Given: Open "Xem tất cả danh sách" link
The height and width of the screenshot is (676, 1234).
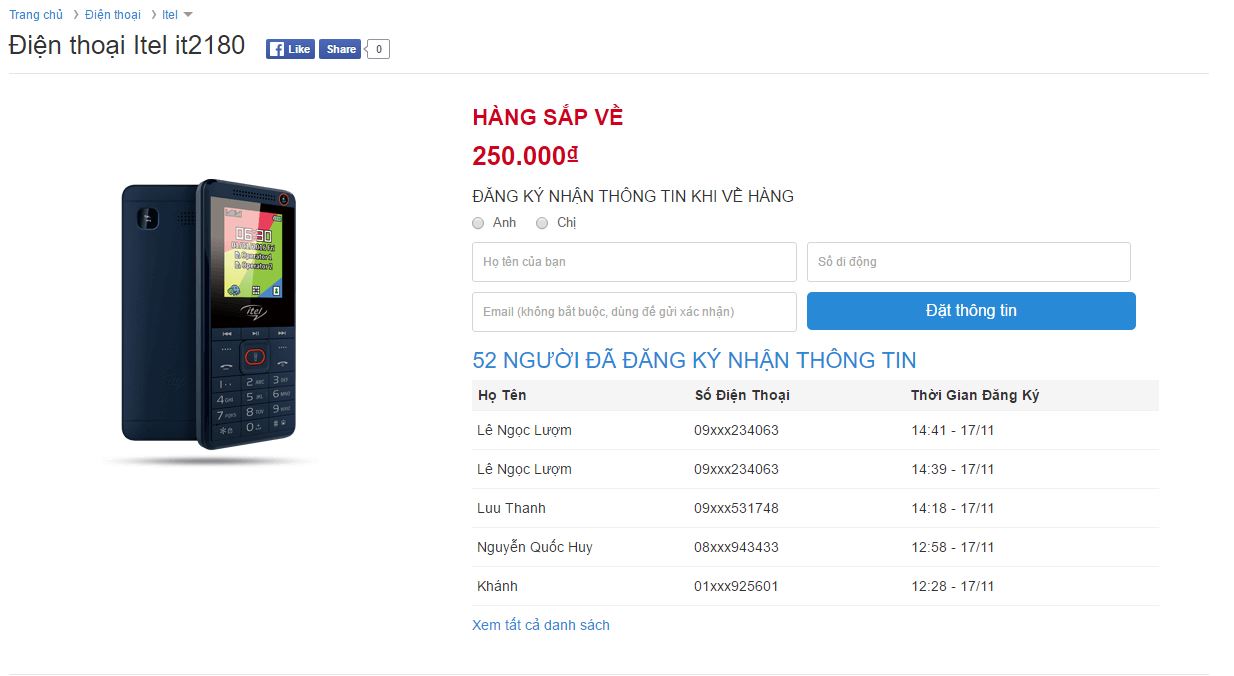Looking at the screenshot, I should tap(541, 624).
